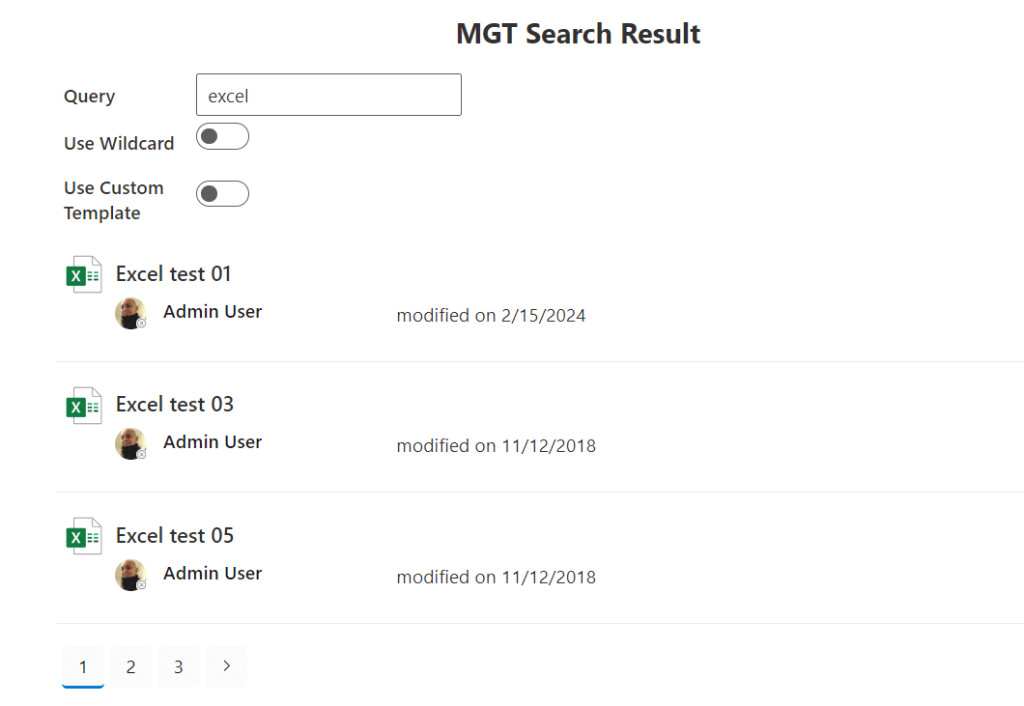Open the Excel test 01 result title

(x=174, y=274)
